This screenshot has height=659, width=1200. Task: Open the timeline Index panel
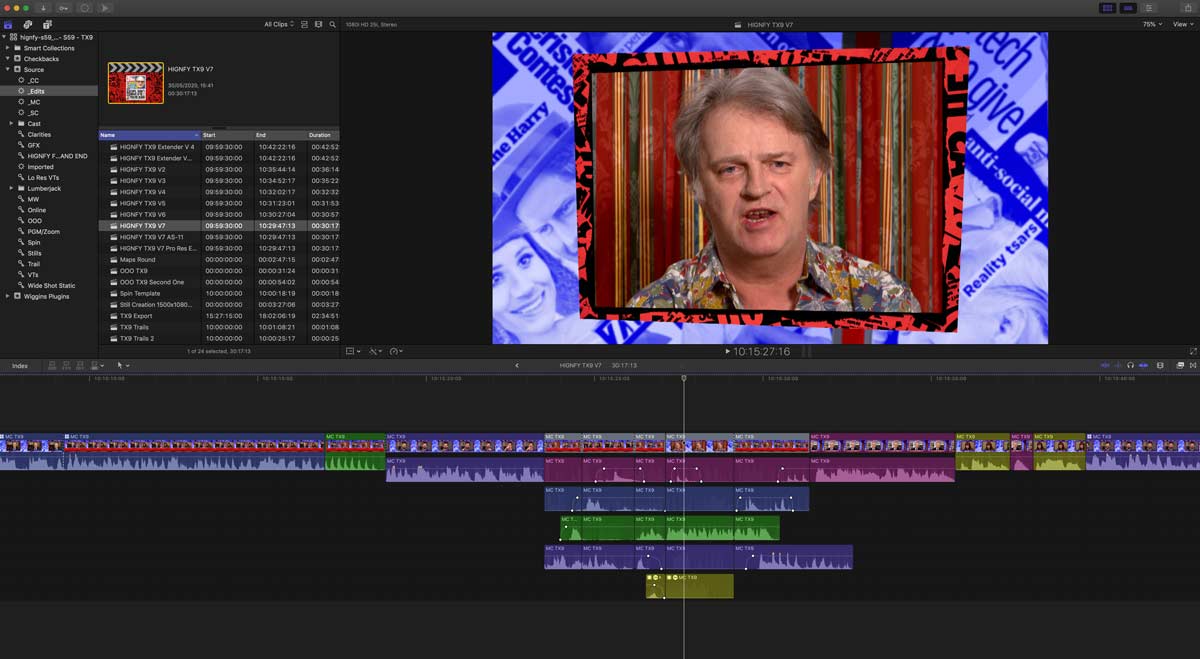point(20,366)
